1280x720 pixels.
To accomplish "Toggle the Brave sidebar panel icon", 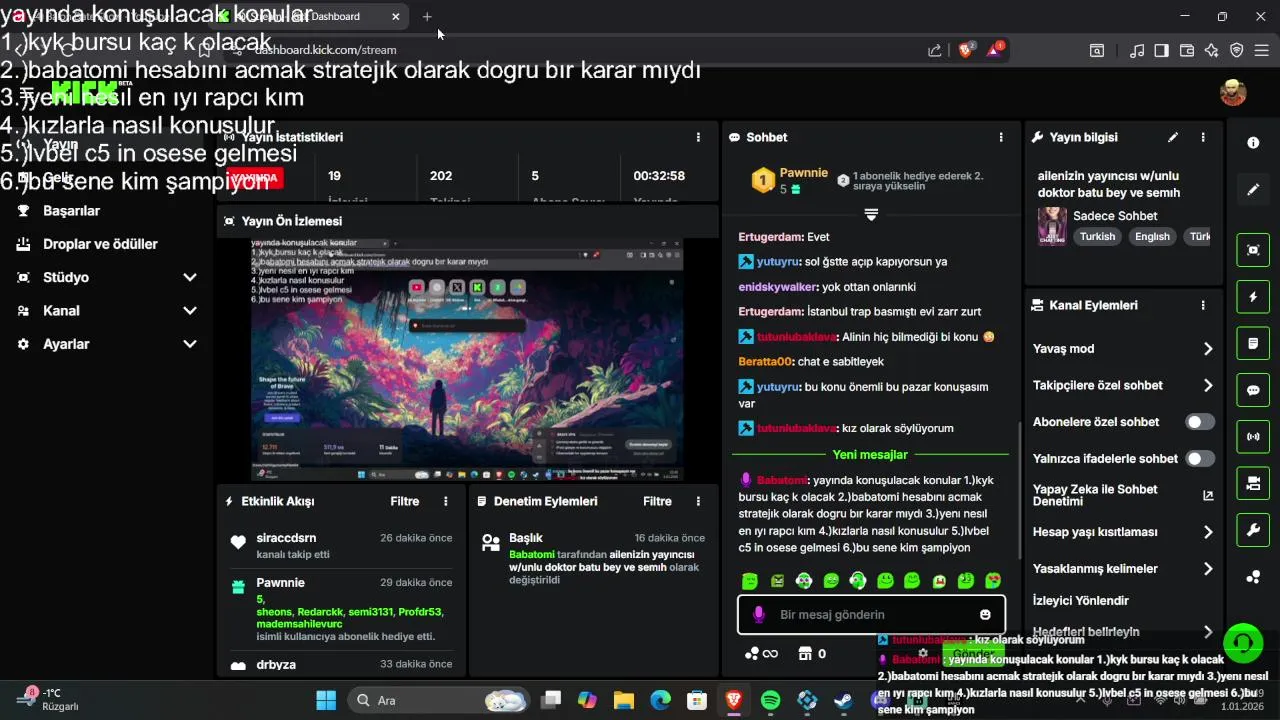I will click(x=1162, y=50).
